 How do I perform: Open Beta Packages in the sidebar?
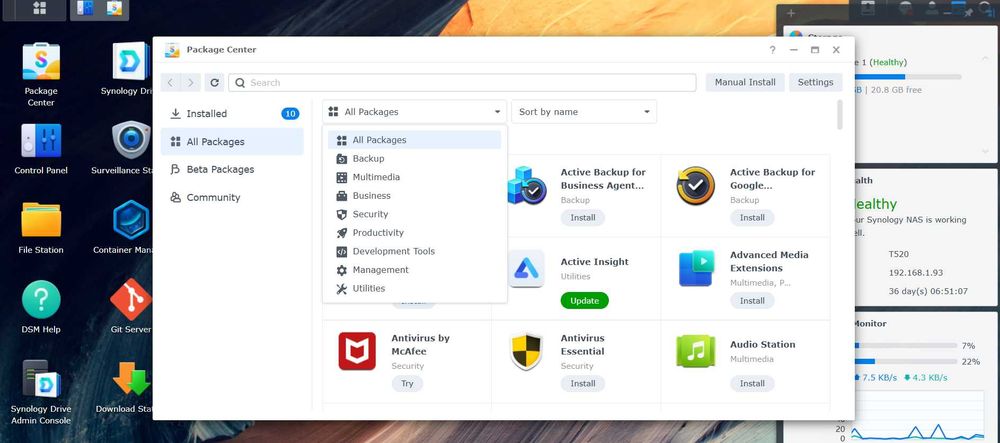(232, 170)
